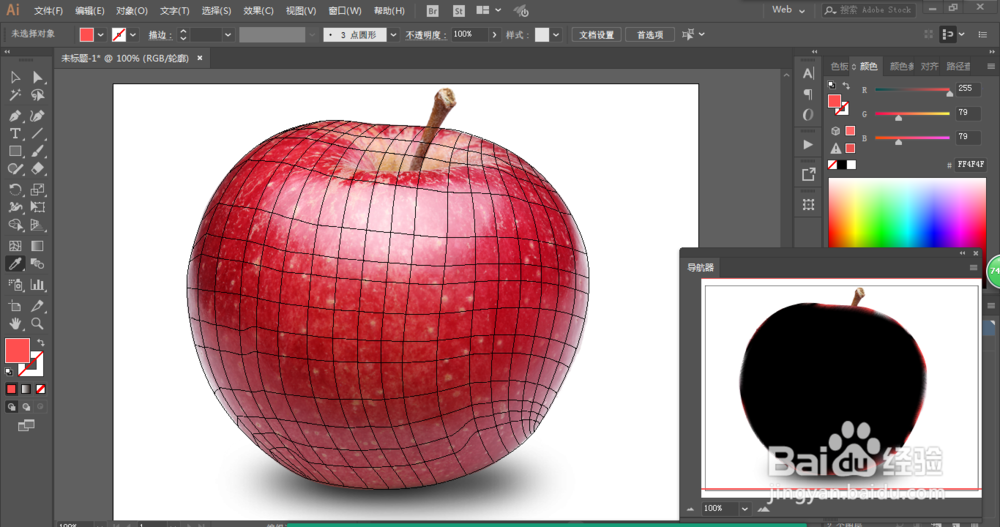Open the stroke color dropdown in control bar
The height and width of the screenshot is (527, 1000).
[x=133, y=35]
